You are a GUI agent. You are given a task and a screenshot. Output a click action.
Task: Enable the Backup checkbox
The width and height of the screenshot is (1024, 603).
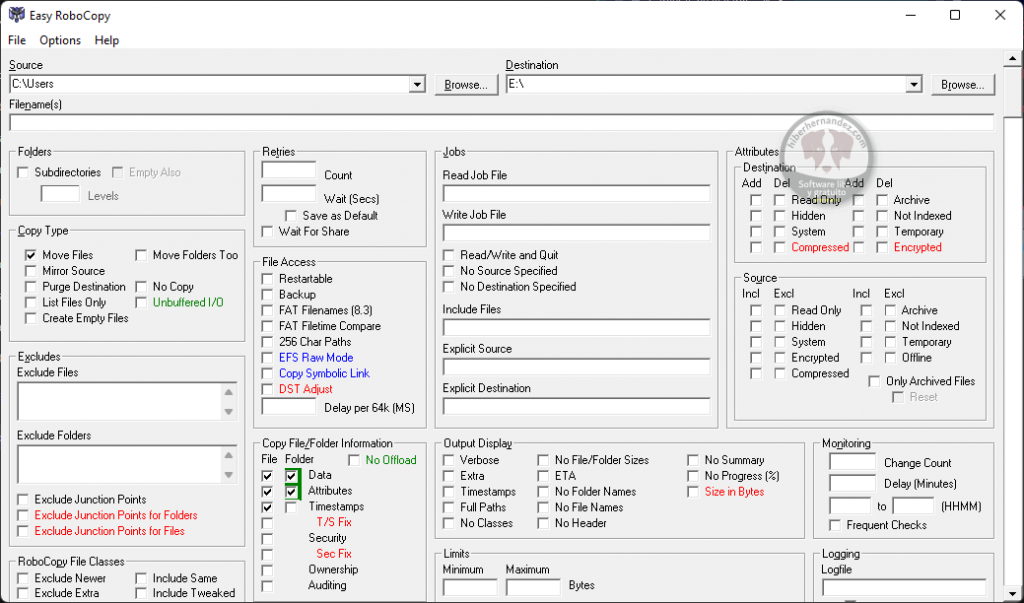267,295
